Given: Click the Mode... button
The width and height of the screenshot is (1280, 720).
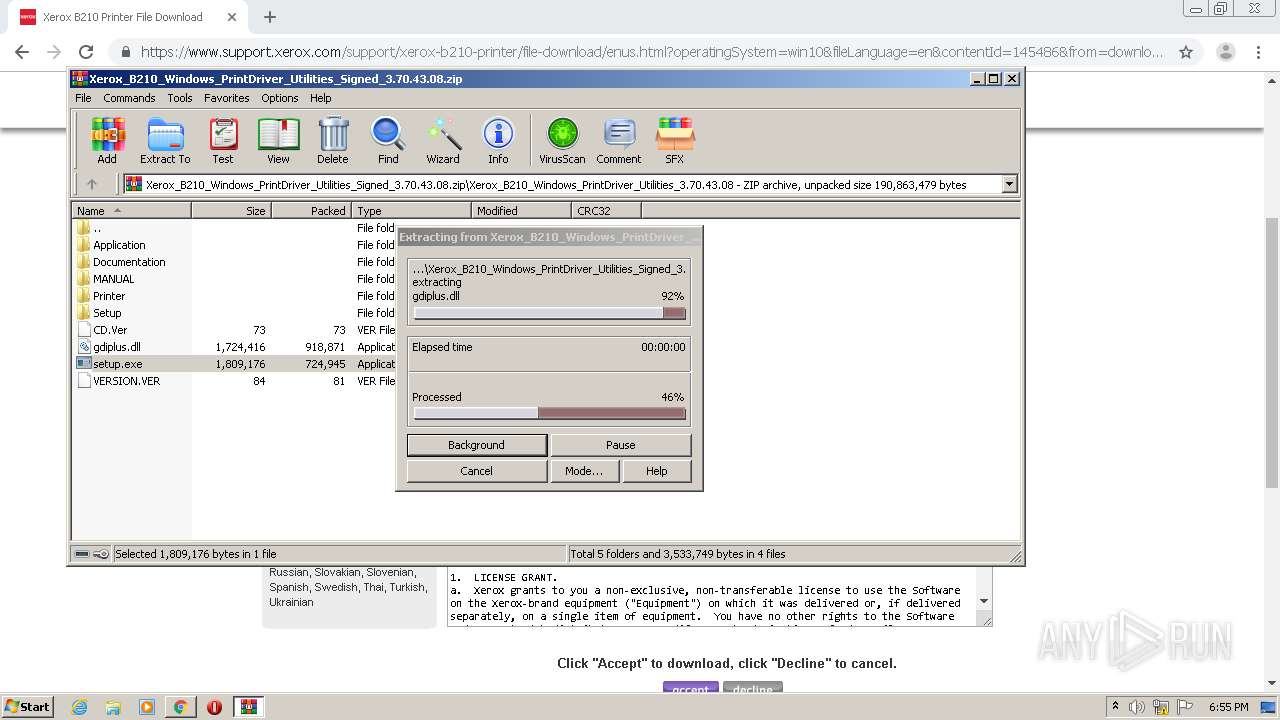Looking at the screenshot, I should [584, 471].
